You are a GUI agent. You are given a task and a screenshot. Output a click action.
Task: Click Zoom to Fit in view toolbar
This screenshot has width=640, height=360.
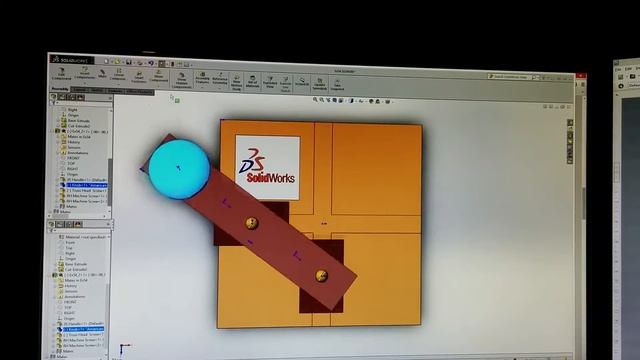(x=315, y=99)
